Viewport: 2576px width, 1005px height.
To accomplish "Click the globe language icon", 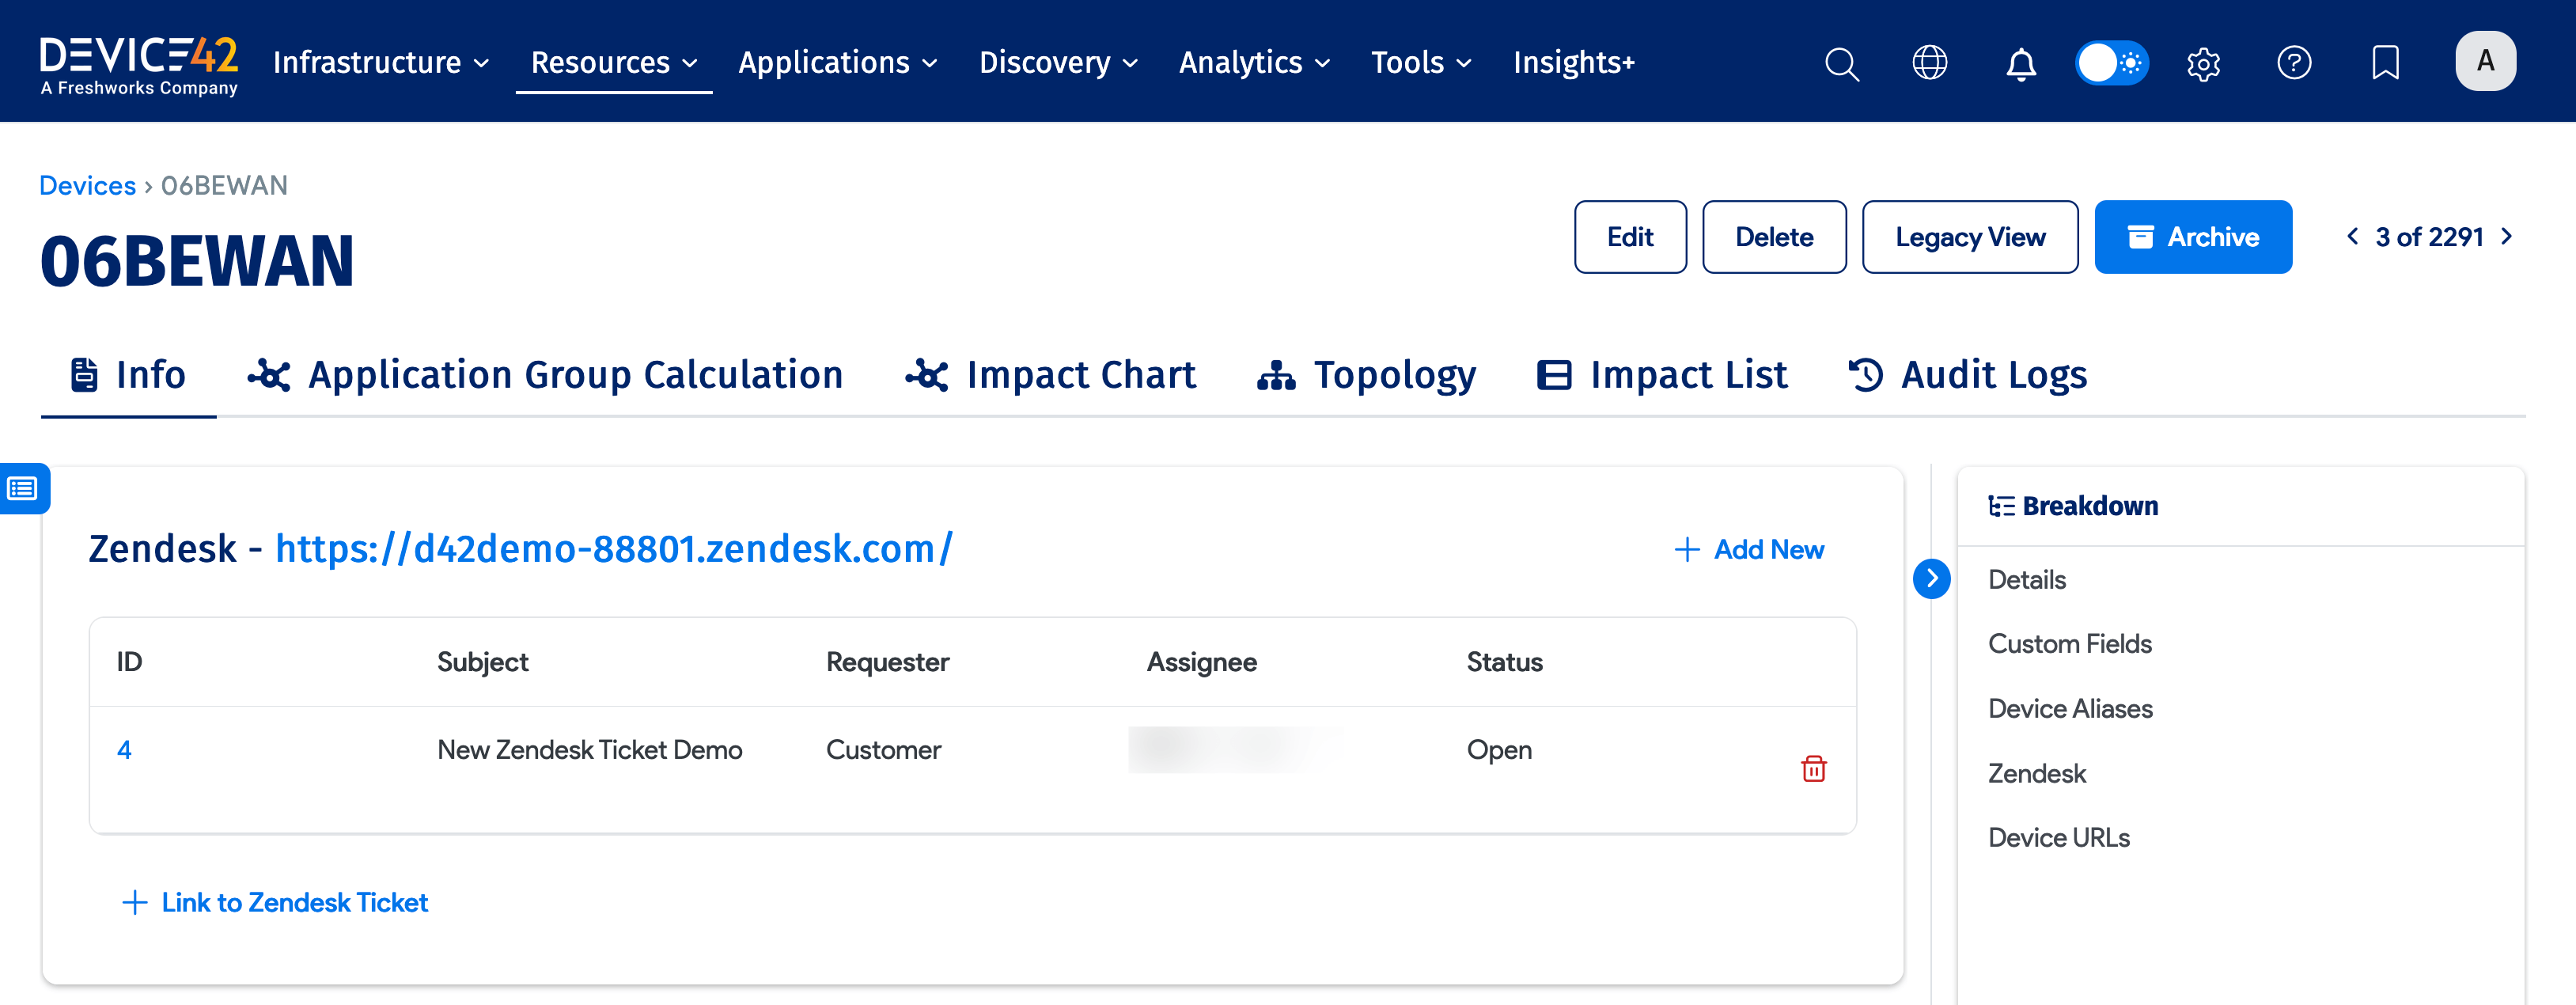I will [1929, 63].
